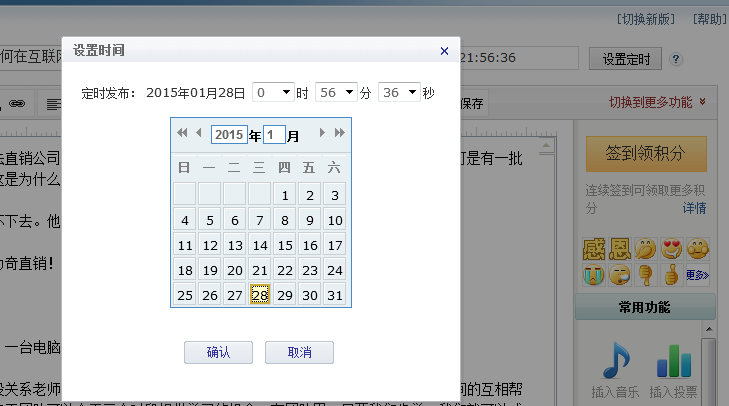
Task: Open the minute dropdown showing 56
Action: (x=336, y=92)
